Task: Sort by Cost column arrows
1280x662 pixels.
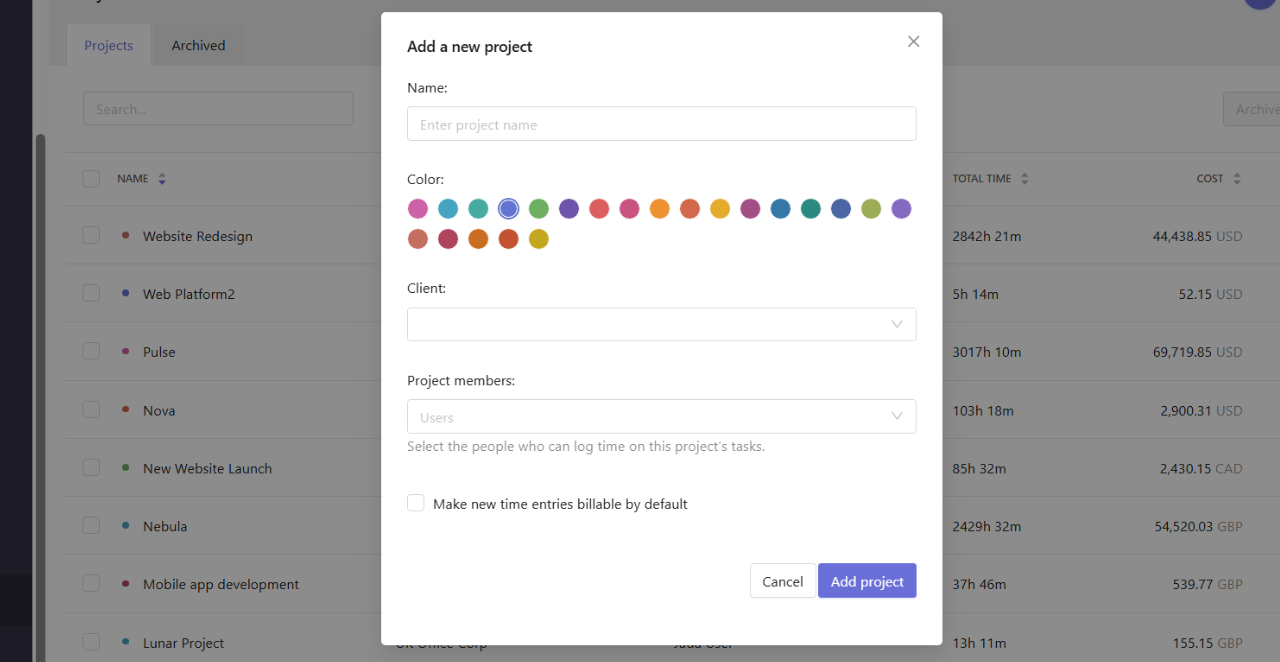Action: pyautogui.click(x=1237, y=179)
